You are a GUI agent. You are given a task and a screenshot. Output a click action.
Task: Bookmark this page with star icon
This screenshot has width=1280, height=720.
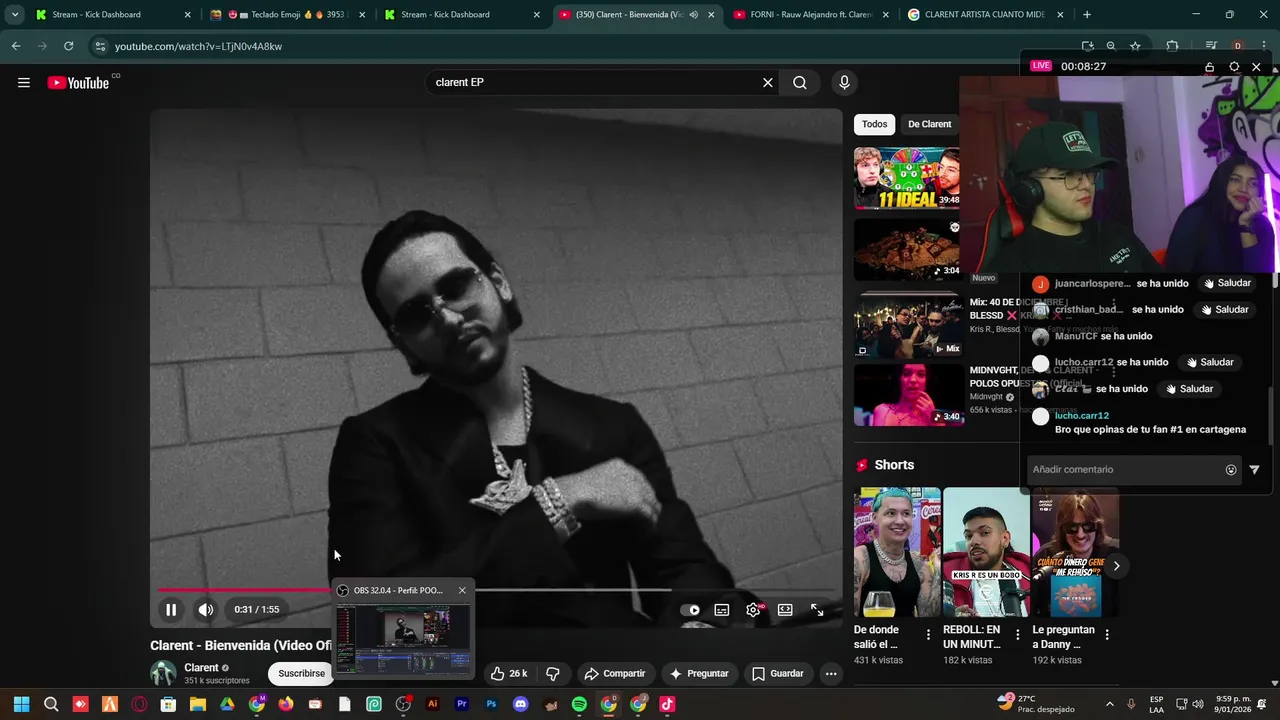pos(1135,46)
